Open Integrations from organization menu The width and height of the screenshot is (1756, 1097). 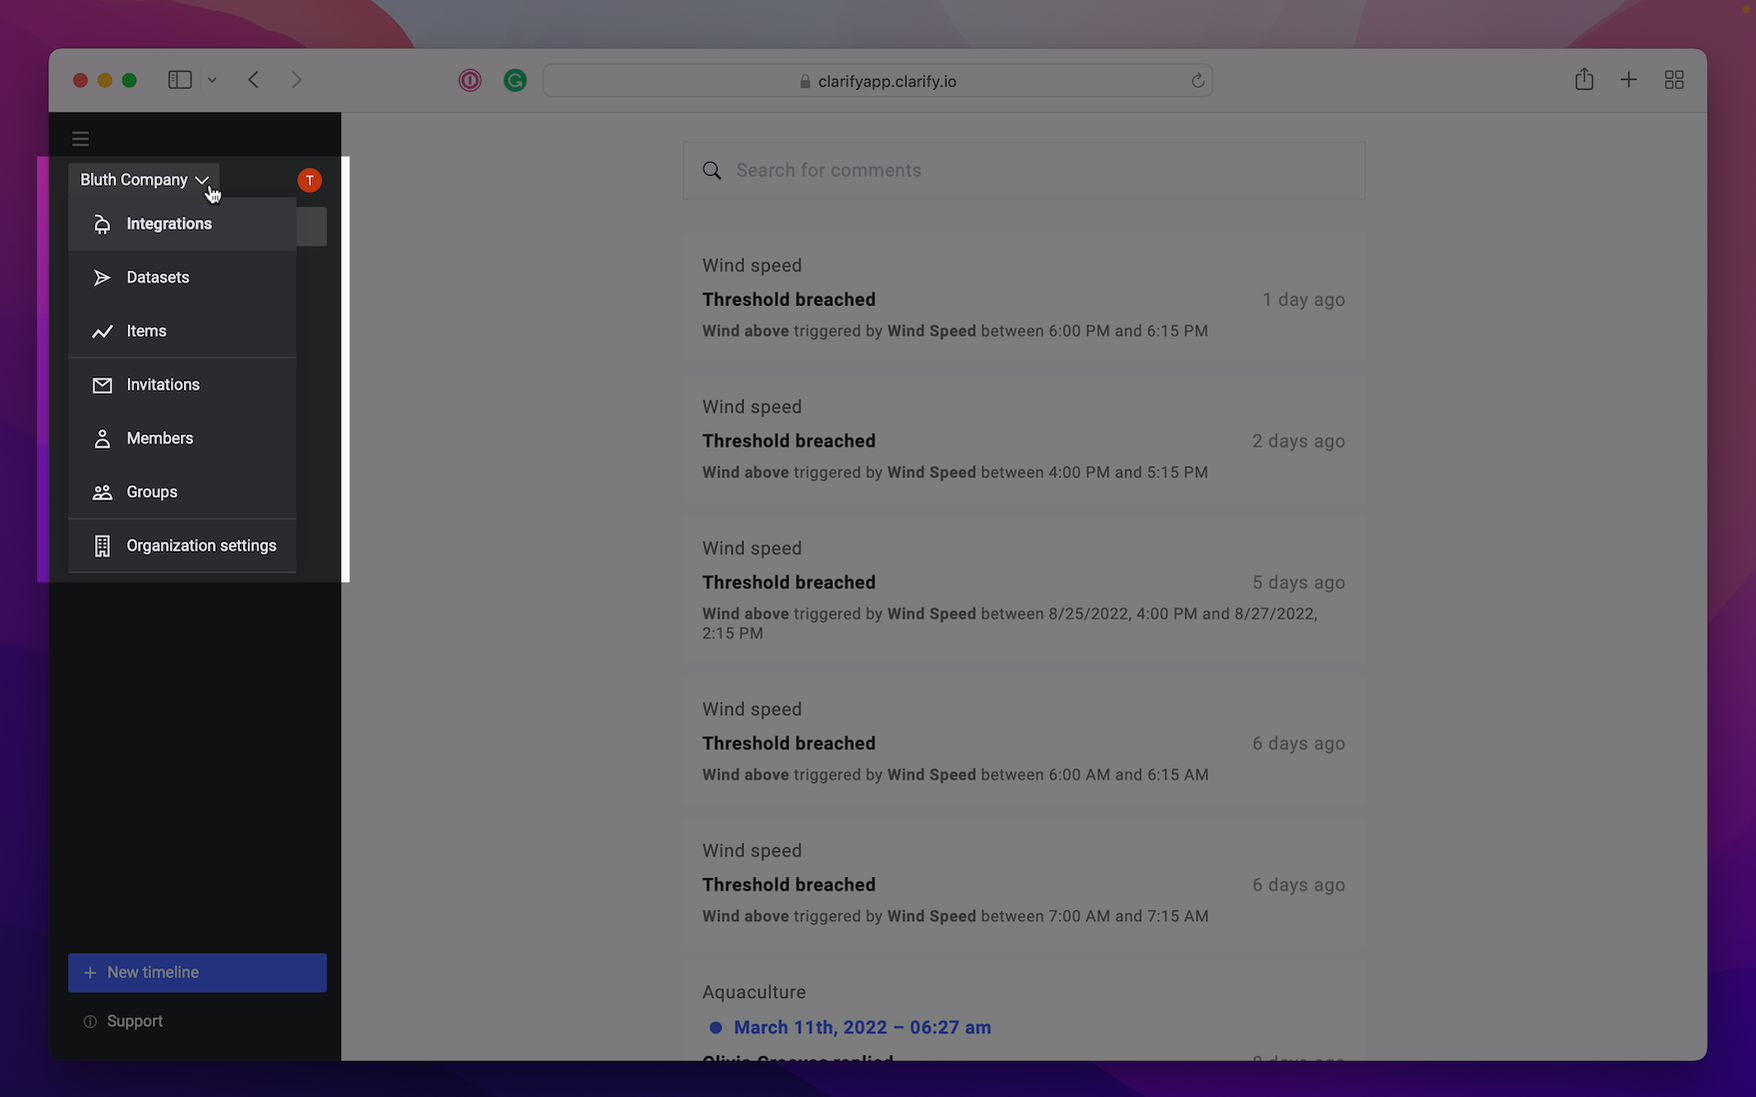coord(182,224)
